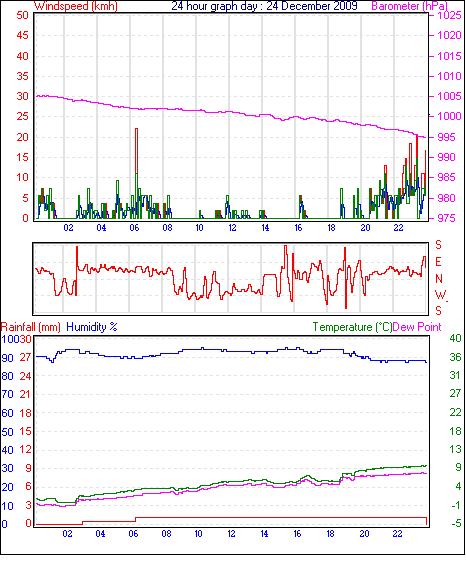This screenshot has height=566, width=466.
Task: Click the N wind direction label
Action: (x=439, y=279)
